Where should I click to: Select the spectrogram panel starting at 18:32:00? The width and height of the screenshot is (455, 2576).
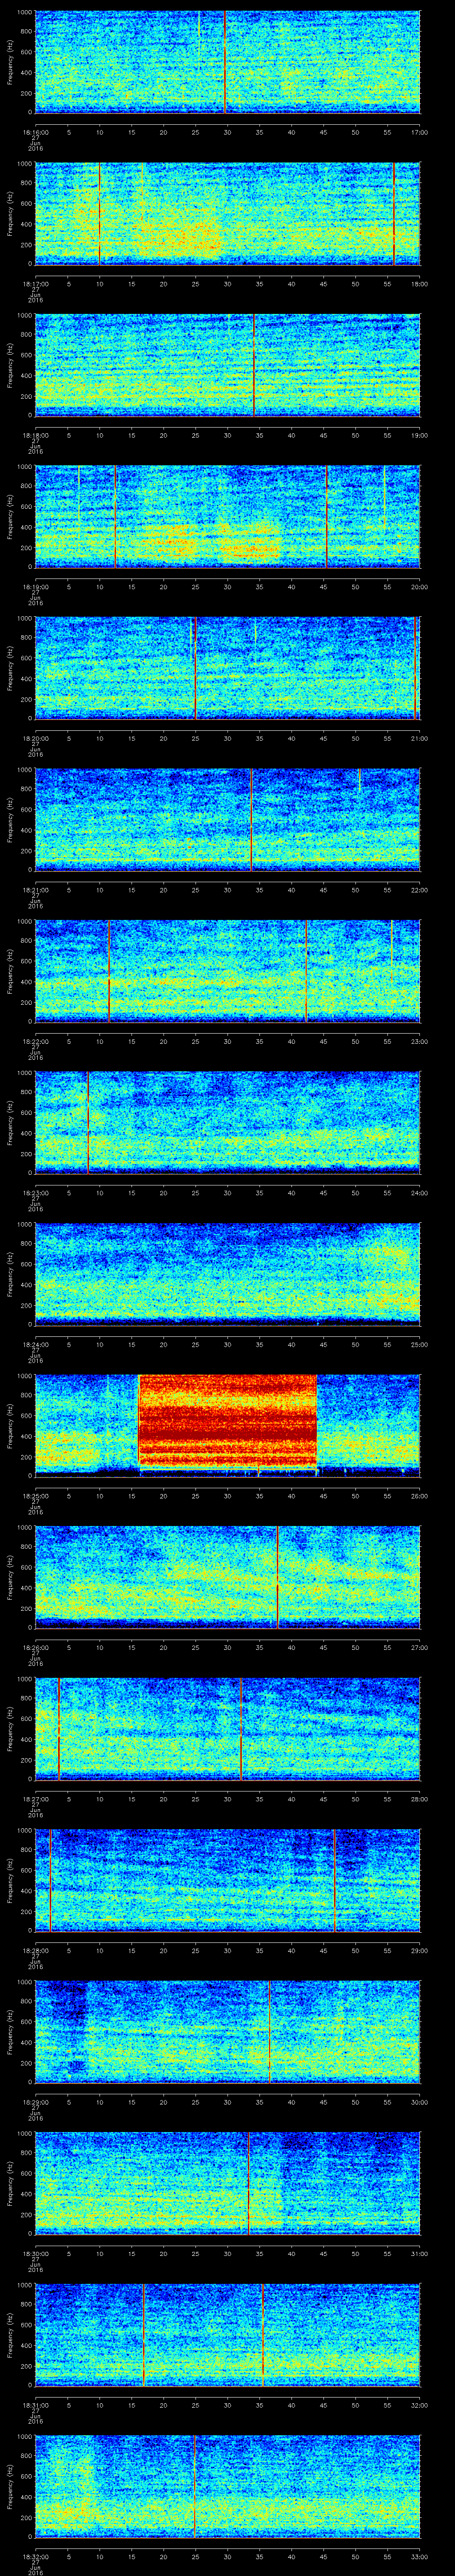(228, 2488)
